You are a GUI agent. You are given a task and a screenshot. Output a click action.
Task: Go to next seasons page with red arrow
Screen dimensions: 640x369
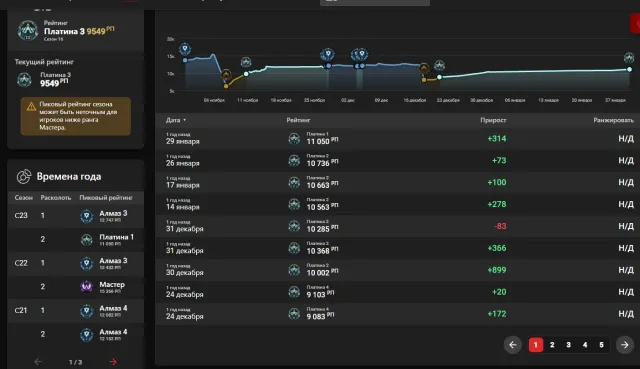(x=113, y=362)
